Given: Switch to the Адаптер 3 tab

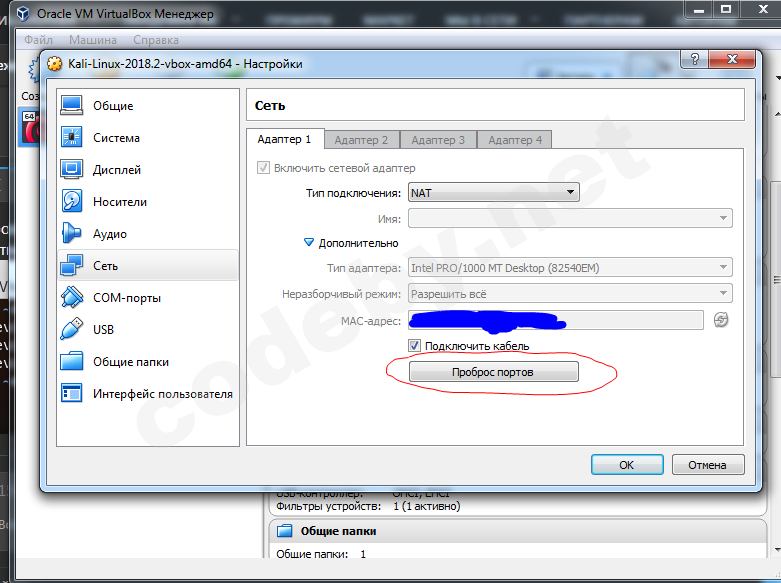Looking at the screenshot, I should pos(438,140).
